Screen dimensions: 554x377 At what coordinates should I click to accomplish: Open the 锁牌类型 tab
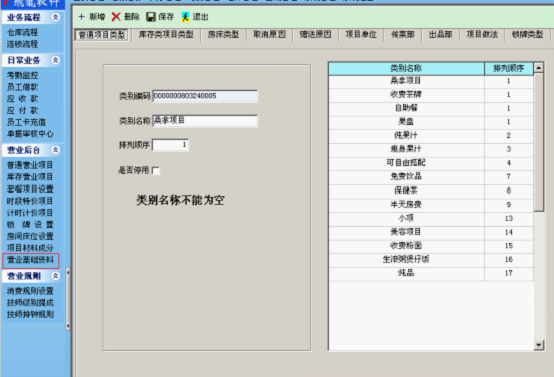[528, 35]
